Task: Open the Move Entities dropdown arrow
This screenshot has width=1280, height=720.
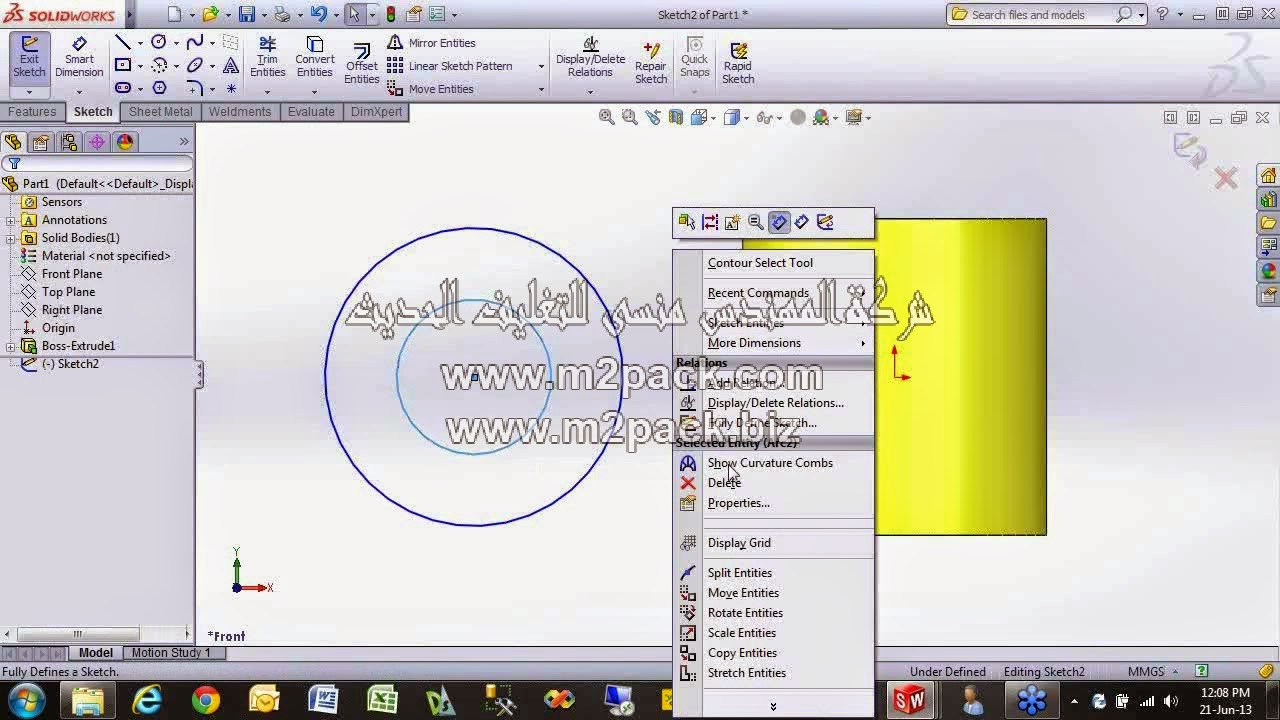Action: coord(541,89)
